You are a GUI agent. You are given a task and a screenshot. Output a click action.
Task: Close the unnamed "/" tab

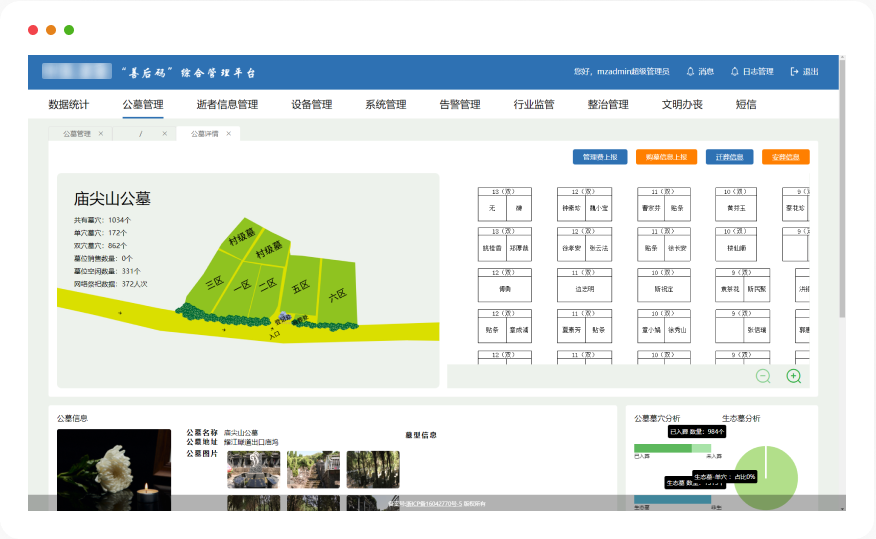(165, 133)
